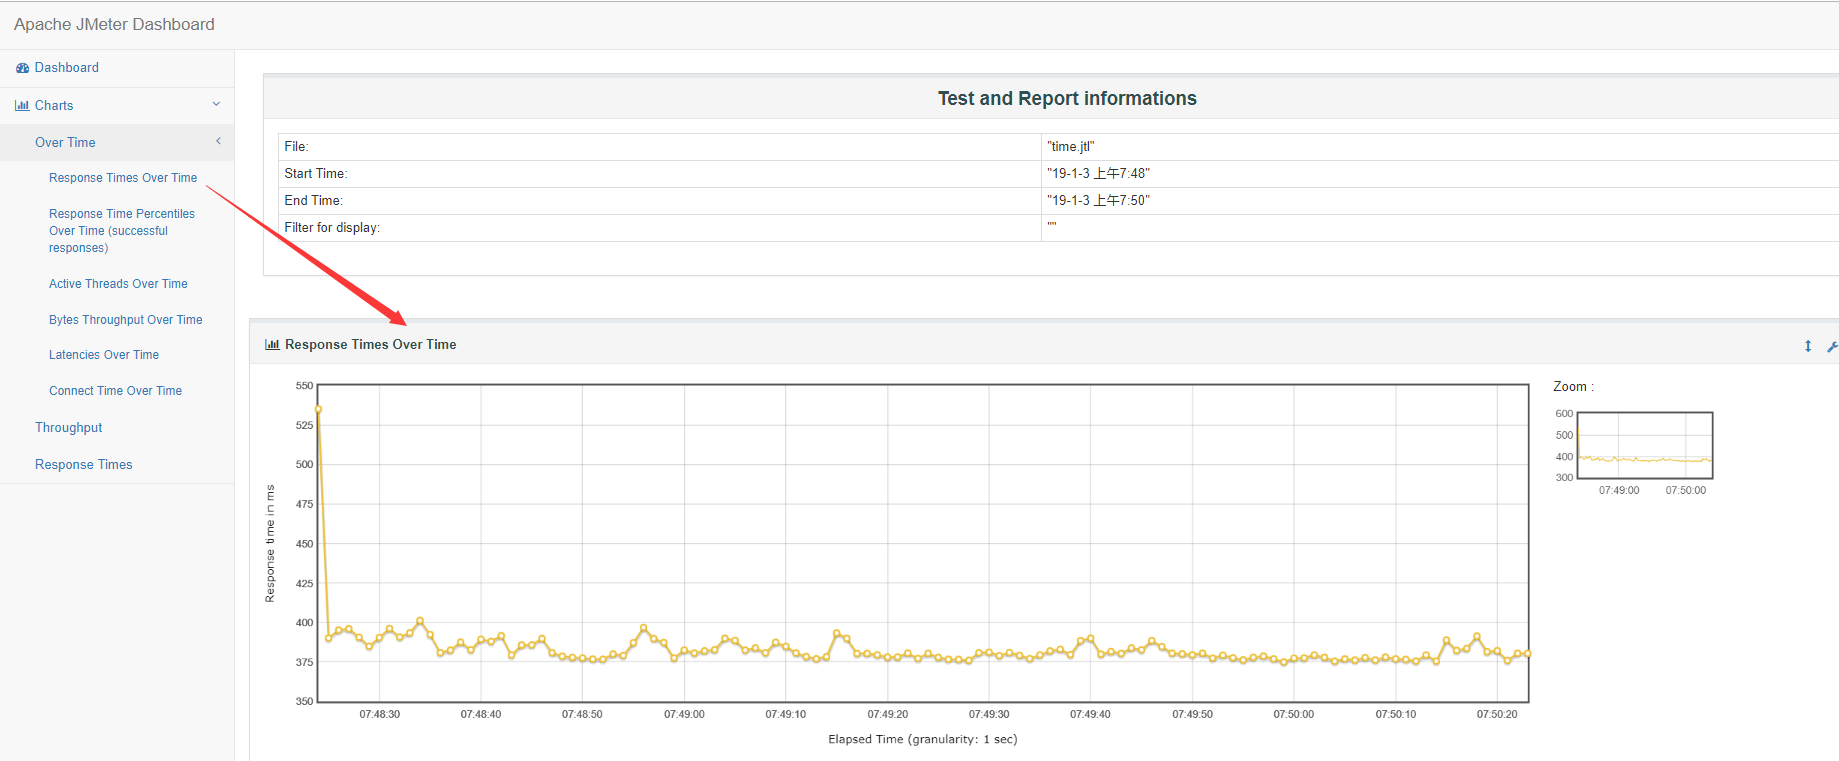Click the vertical arrows icon in chart panel header
The image size is (1839, 761).
click(x=1808, y=346)
